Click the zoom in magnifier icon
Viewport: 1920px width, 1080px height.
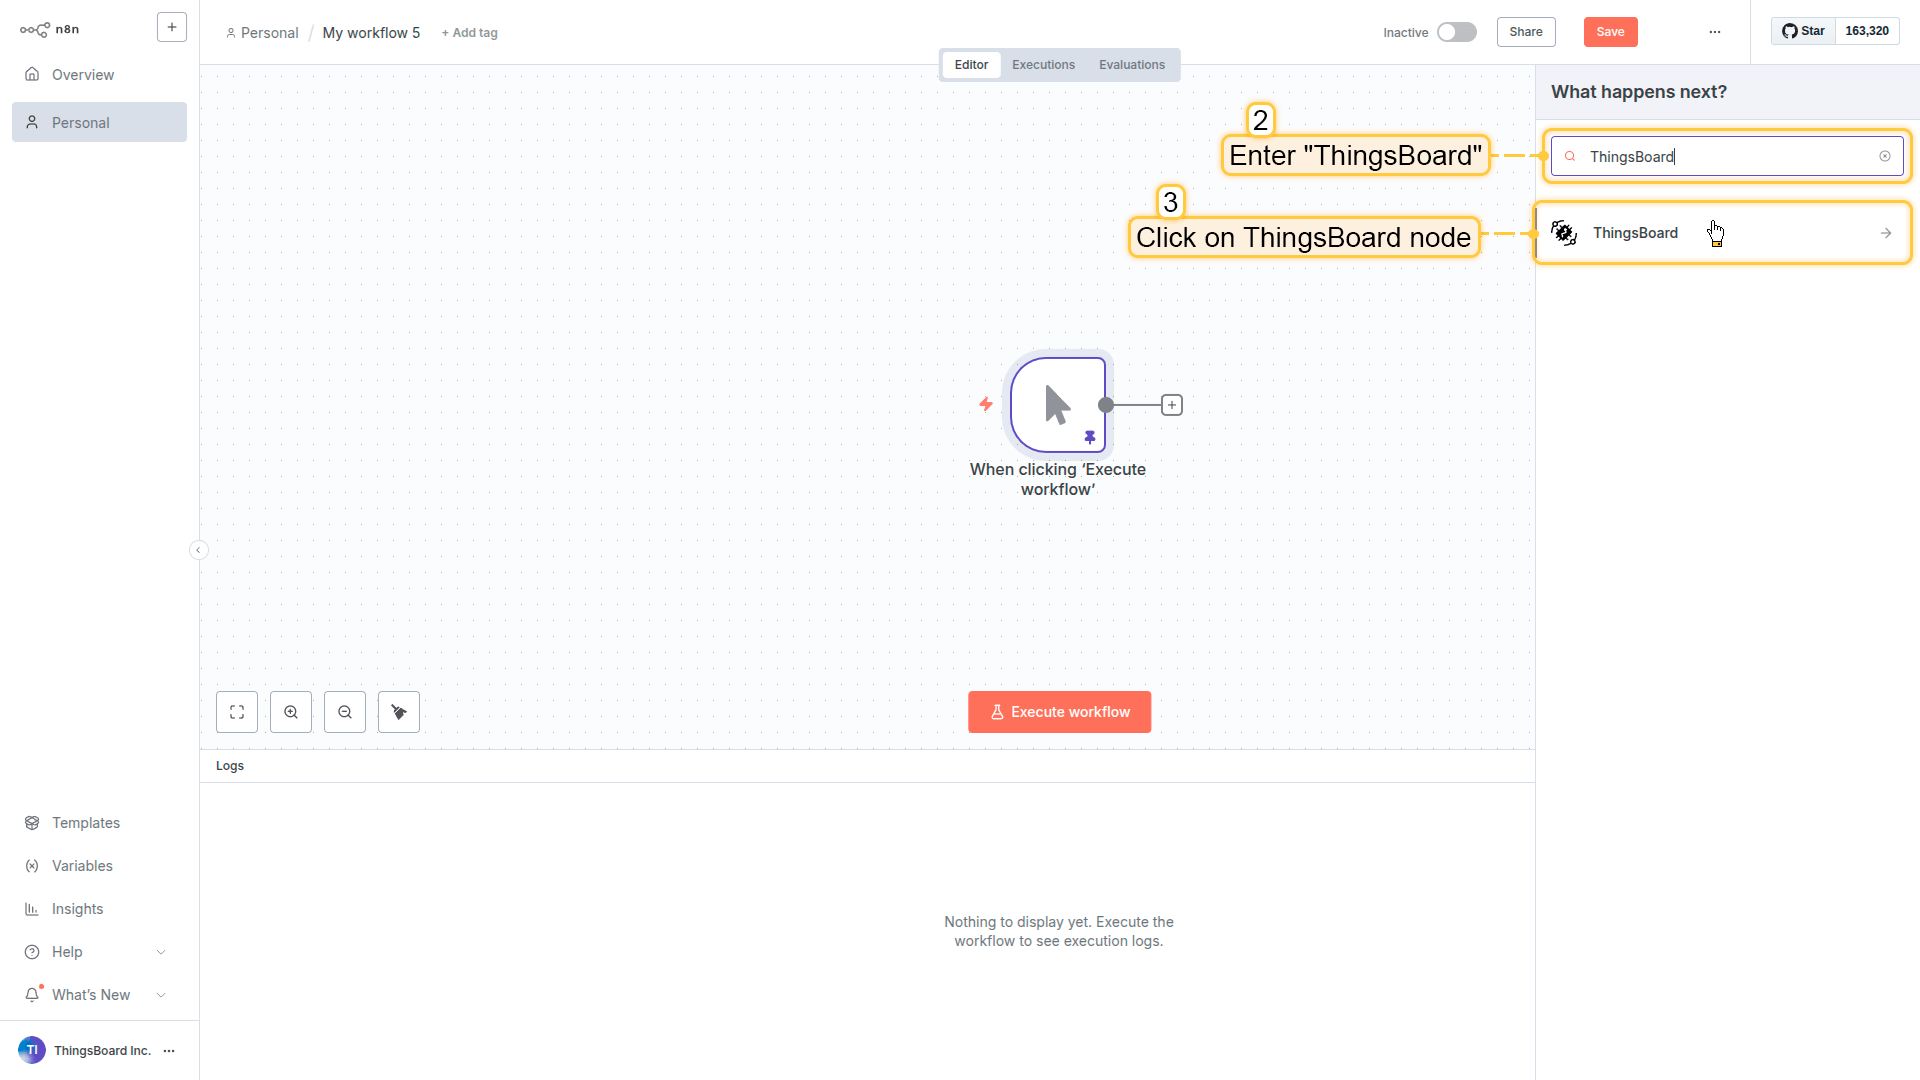pyautogui.click(x=291, y=712)
